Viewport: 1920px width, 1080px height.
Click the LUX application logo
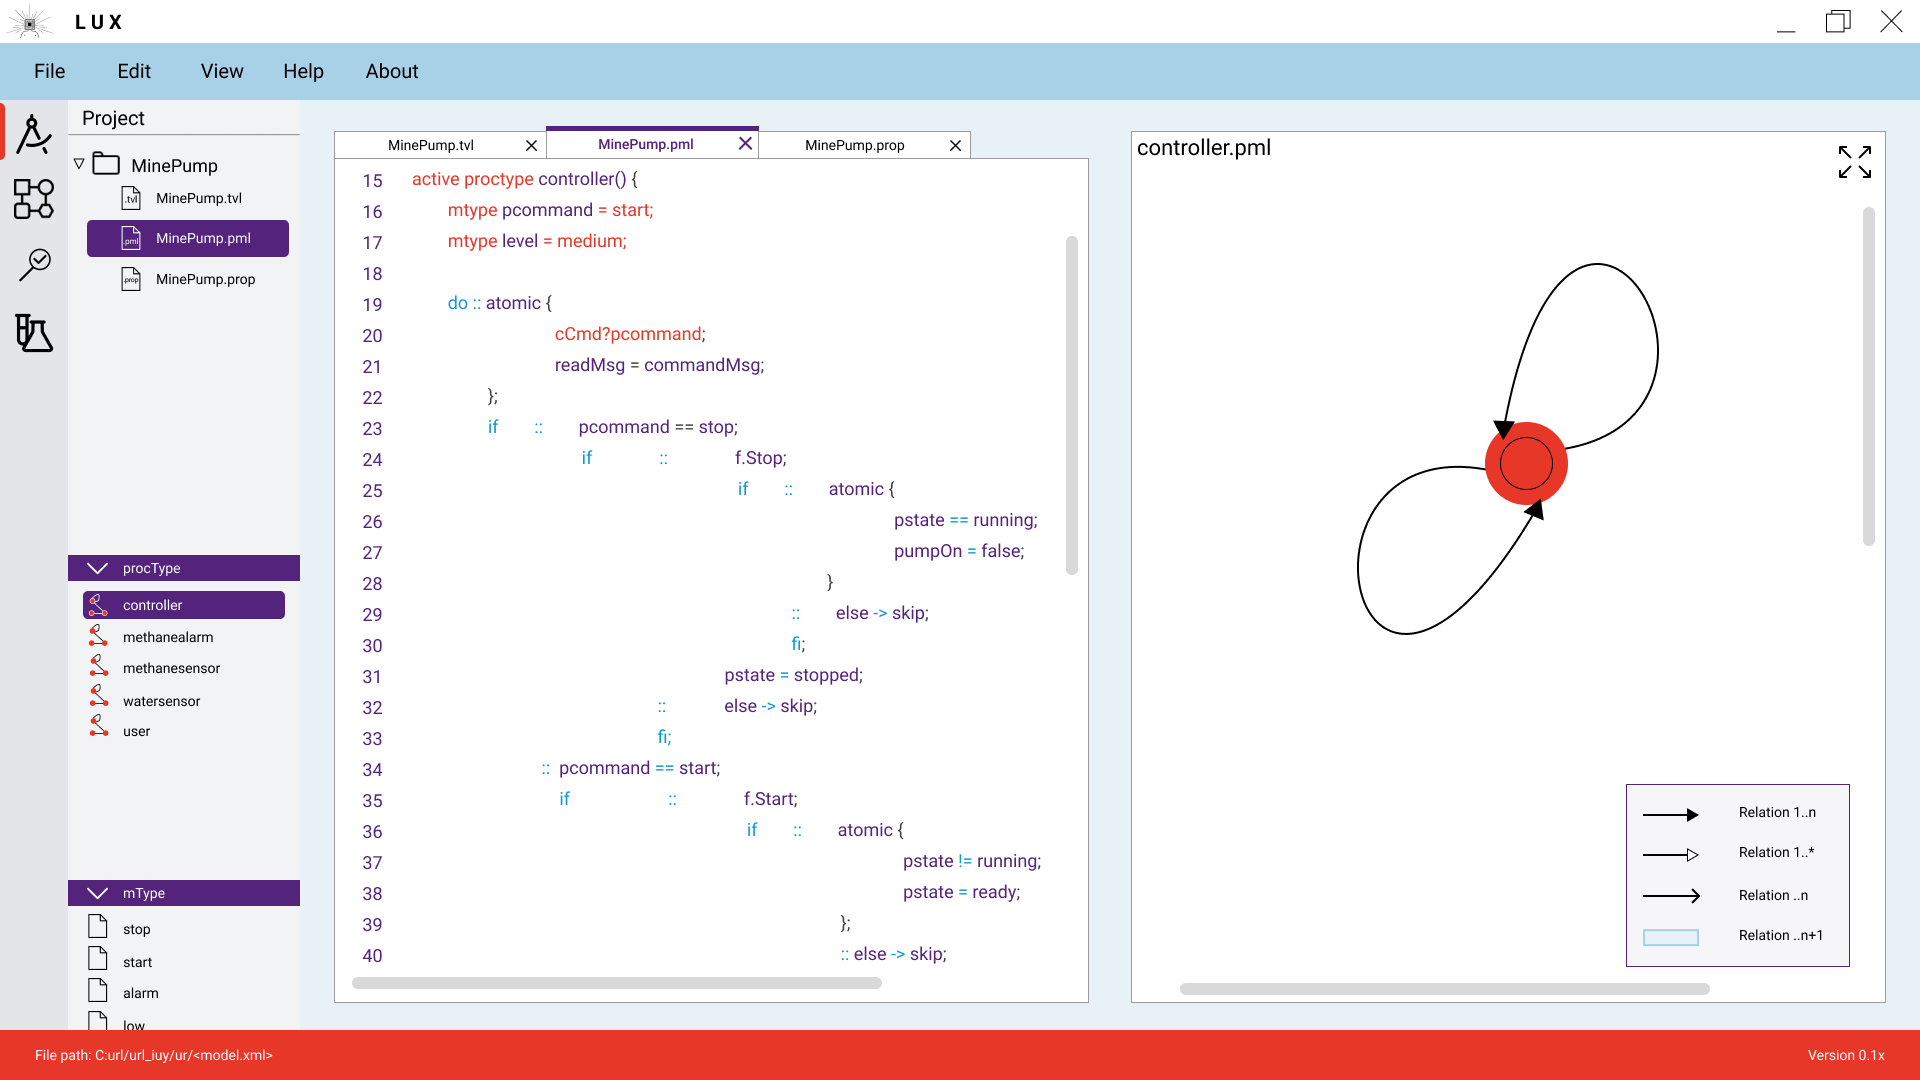(30, 22)
